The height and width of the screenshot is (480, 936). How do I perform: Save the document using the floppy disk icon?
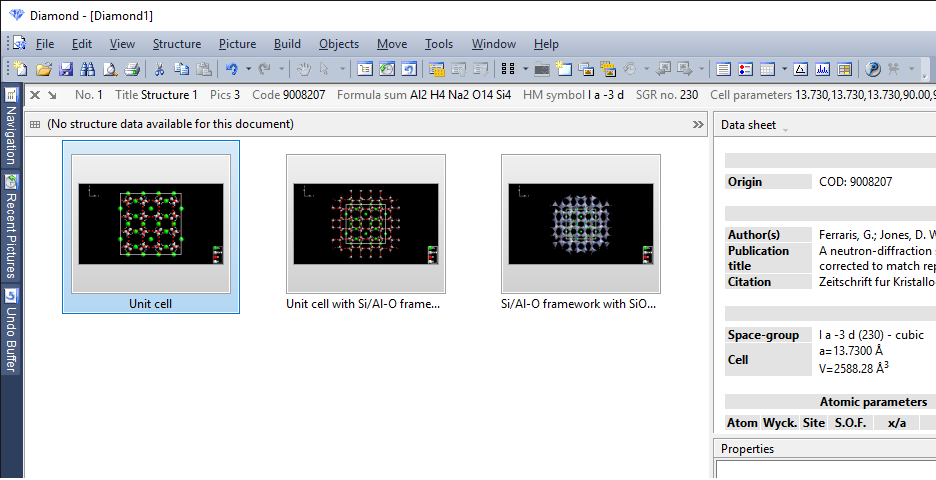pos(65,69)
